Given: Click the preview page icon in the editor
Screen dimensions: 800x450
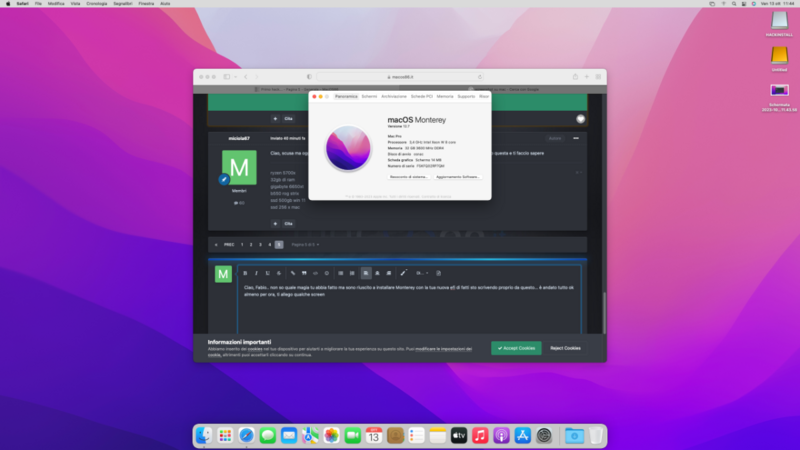Looking at the screenshot, I should click(438, 273).
